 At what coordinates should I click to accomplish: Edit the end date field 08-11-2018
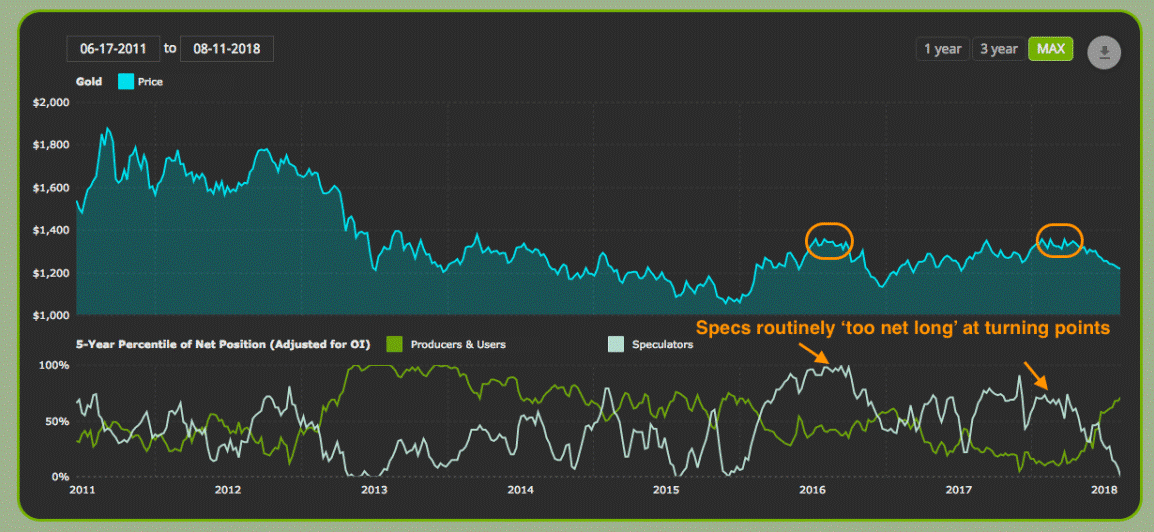(x=226, y=48)
